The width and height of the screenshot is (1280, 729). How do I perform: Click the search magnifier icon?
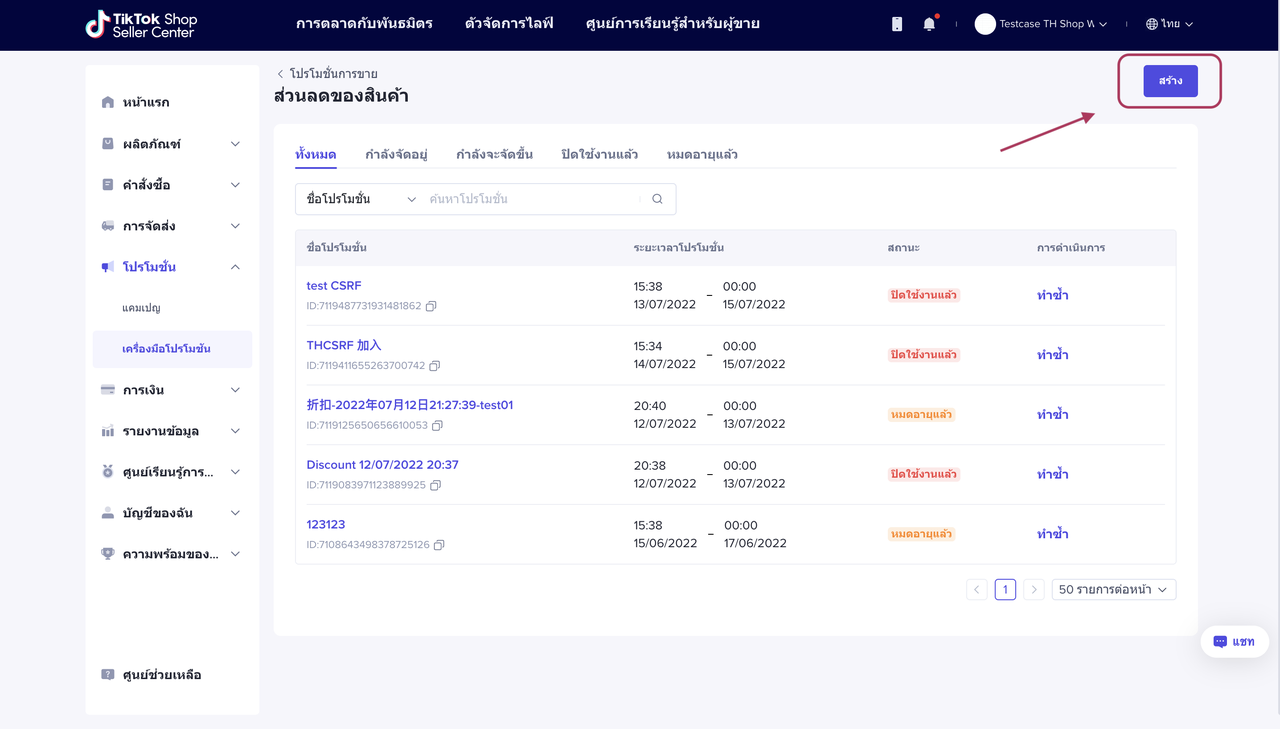(657, 199)
